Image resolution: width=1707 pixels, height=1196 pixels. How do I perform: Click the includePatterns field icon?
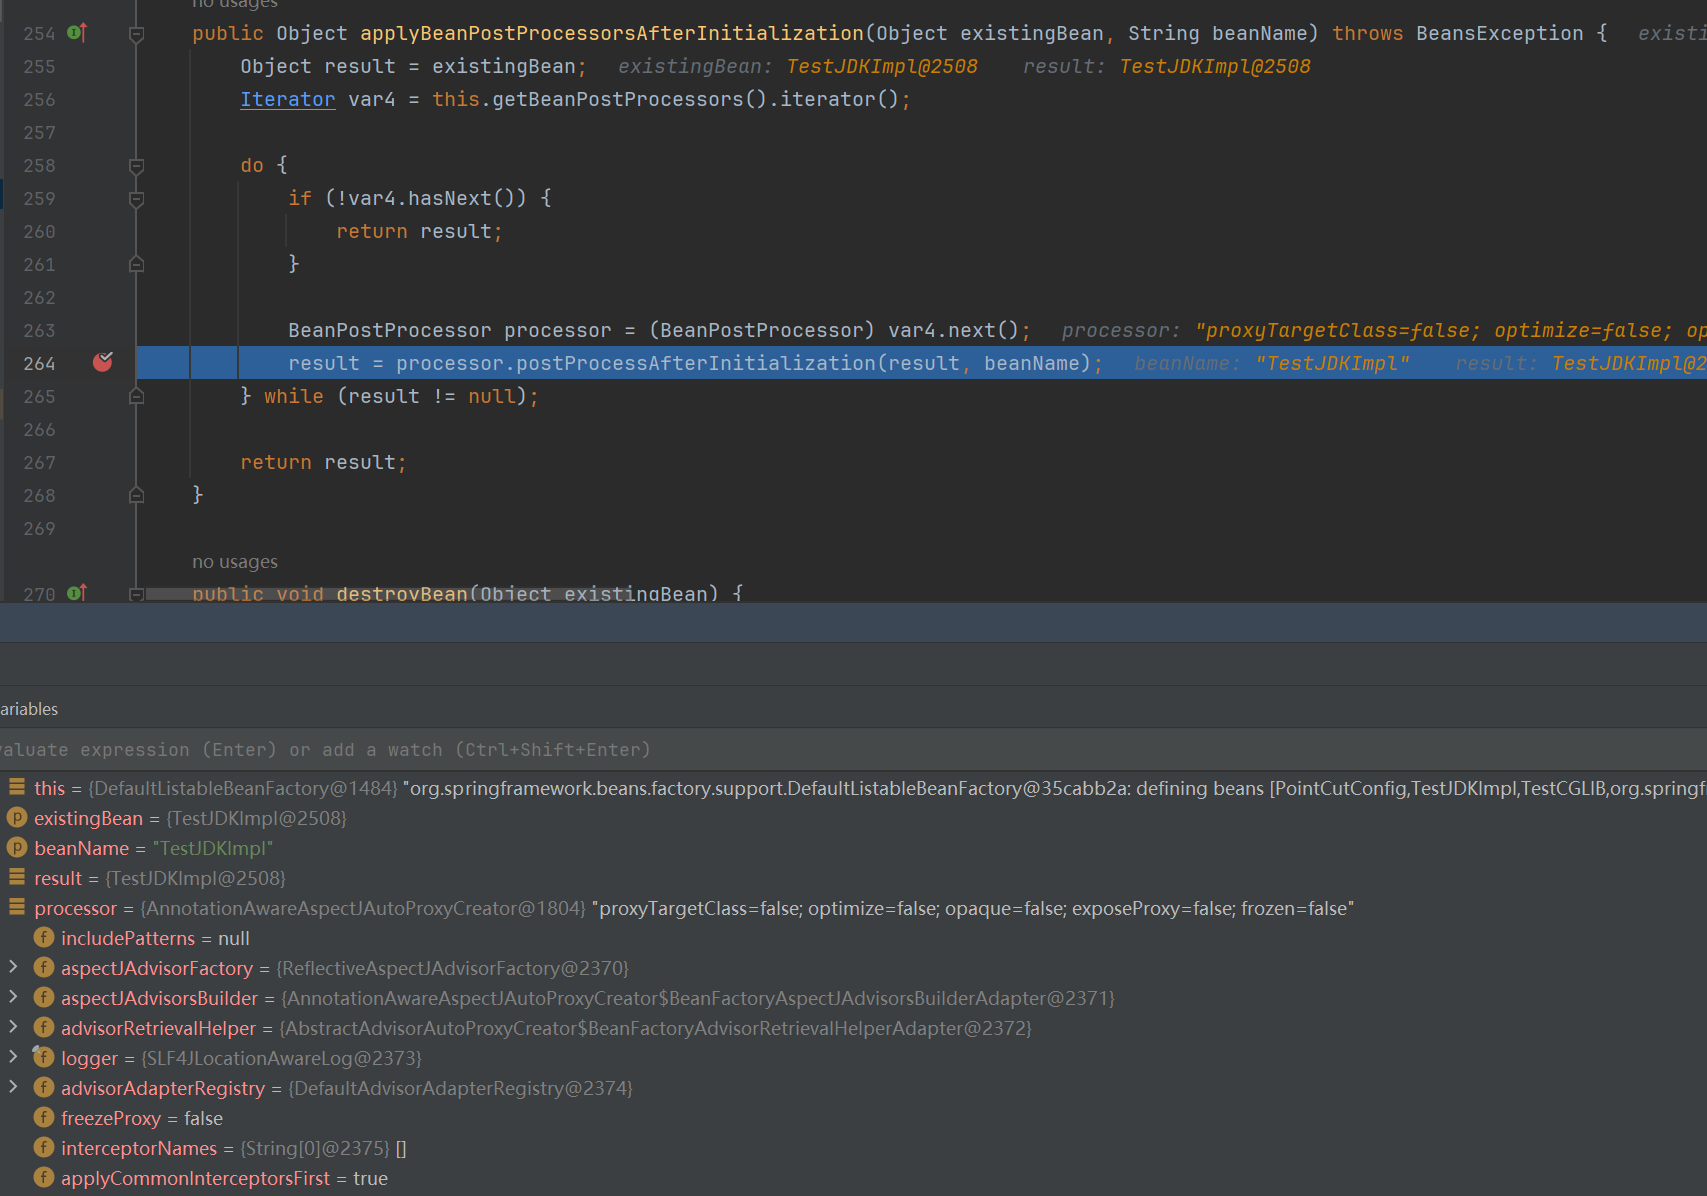tap(44, 937)
